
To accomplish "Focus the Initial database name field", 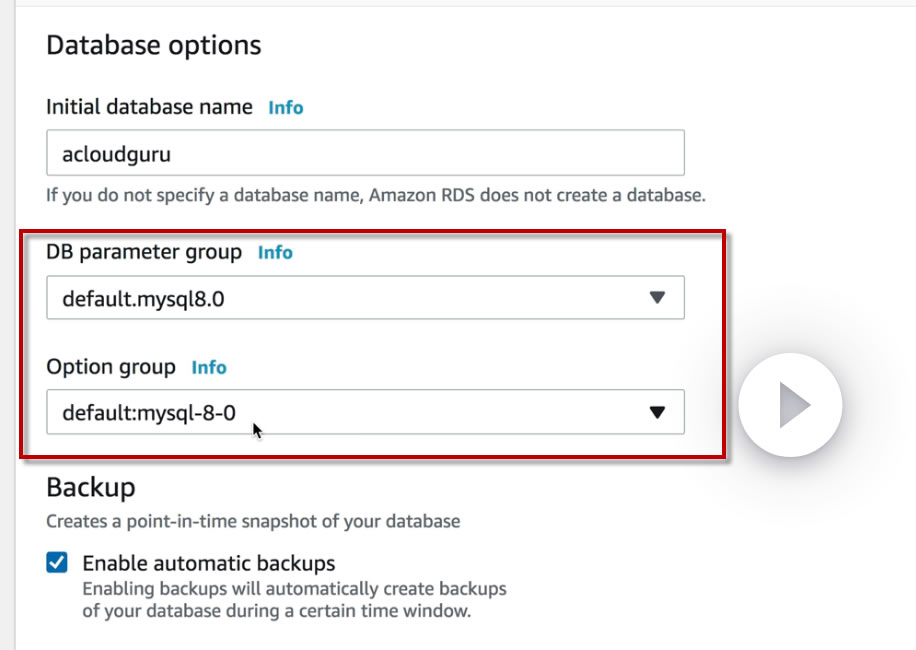I will 365,153.
